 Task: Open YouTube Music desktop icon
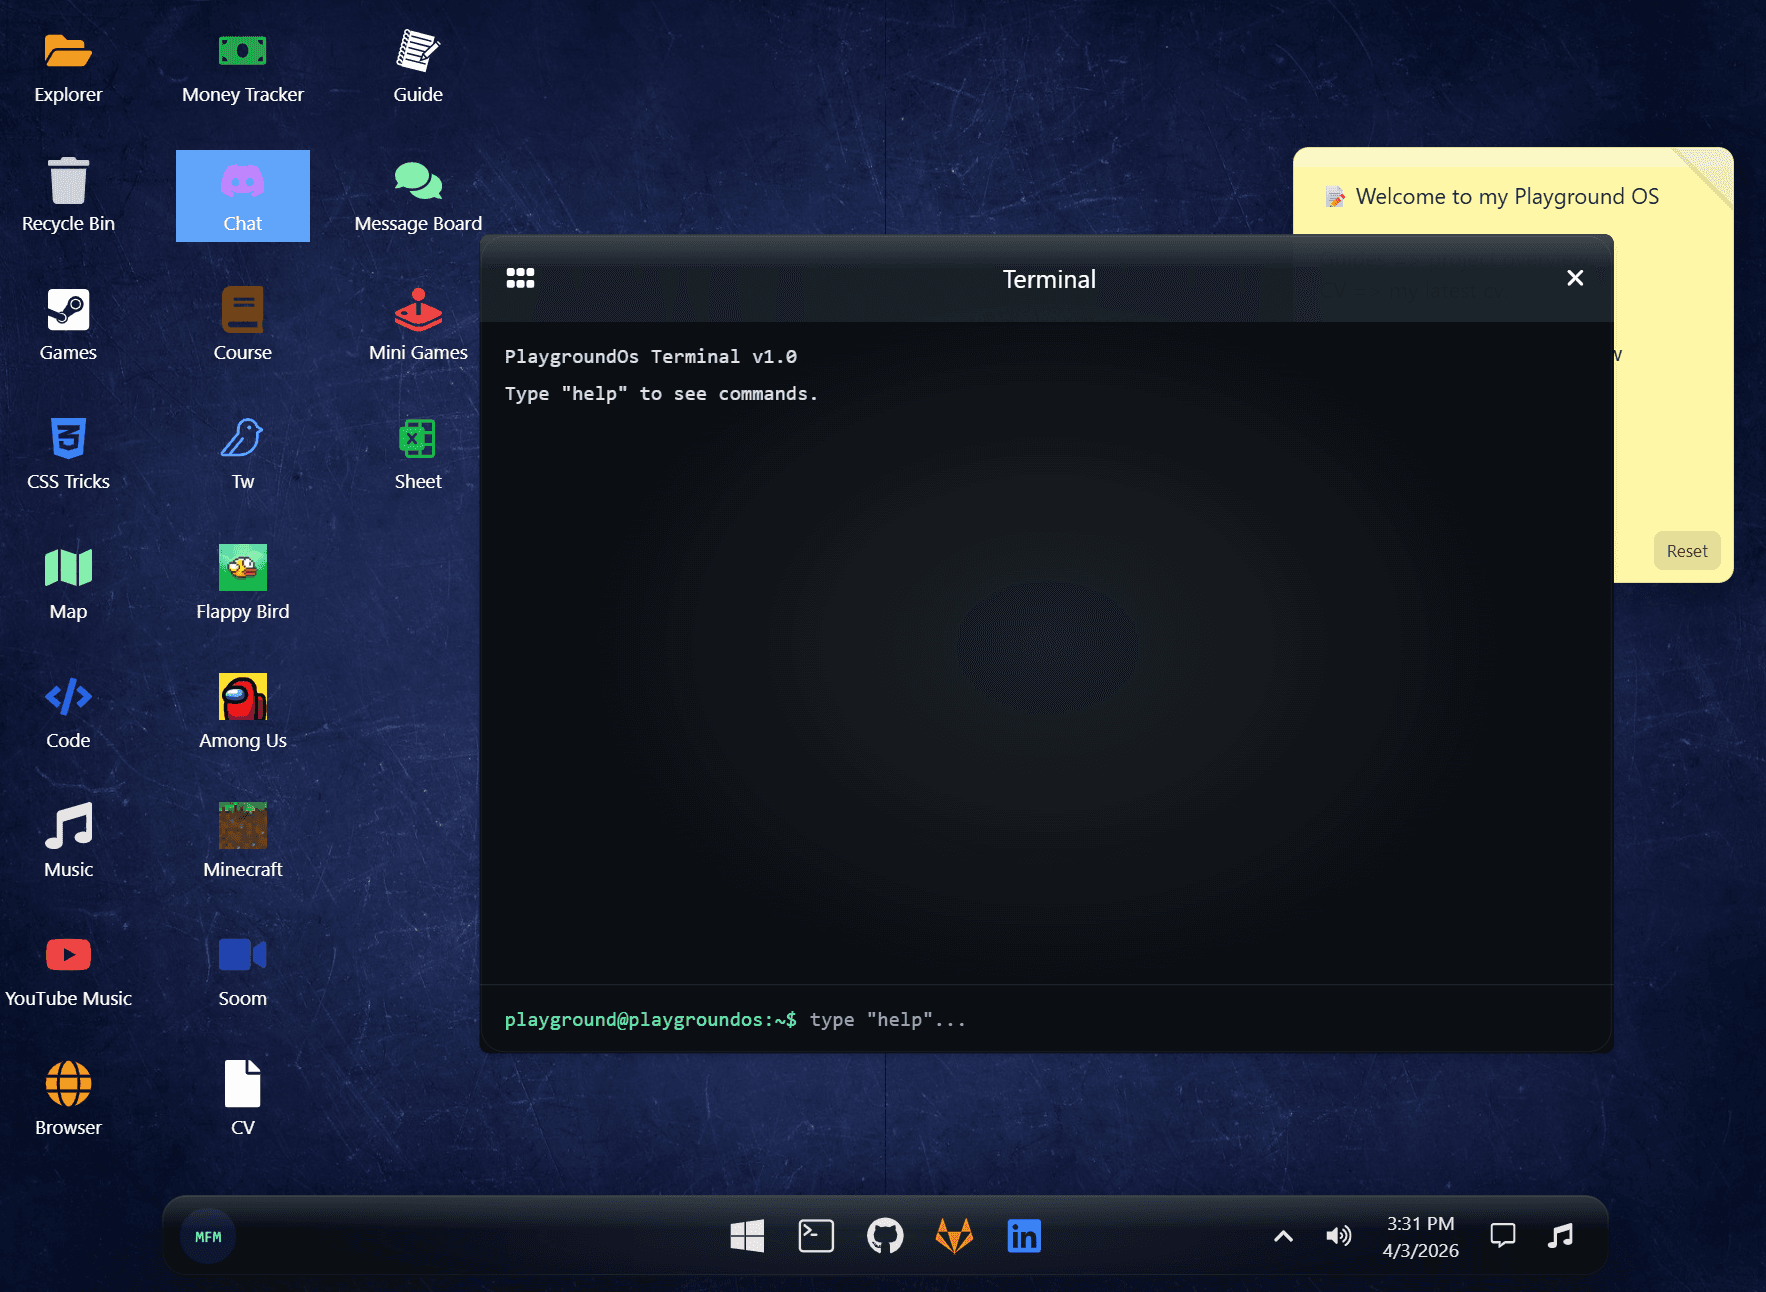[68, 971]
